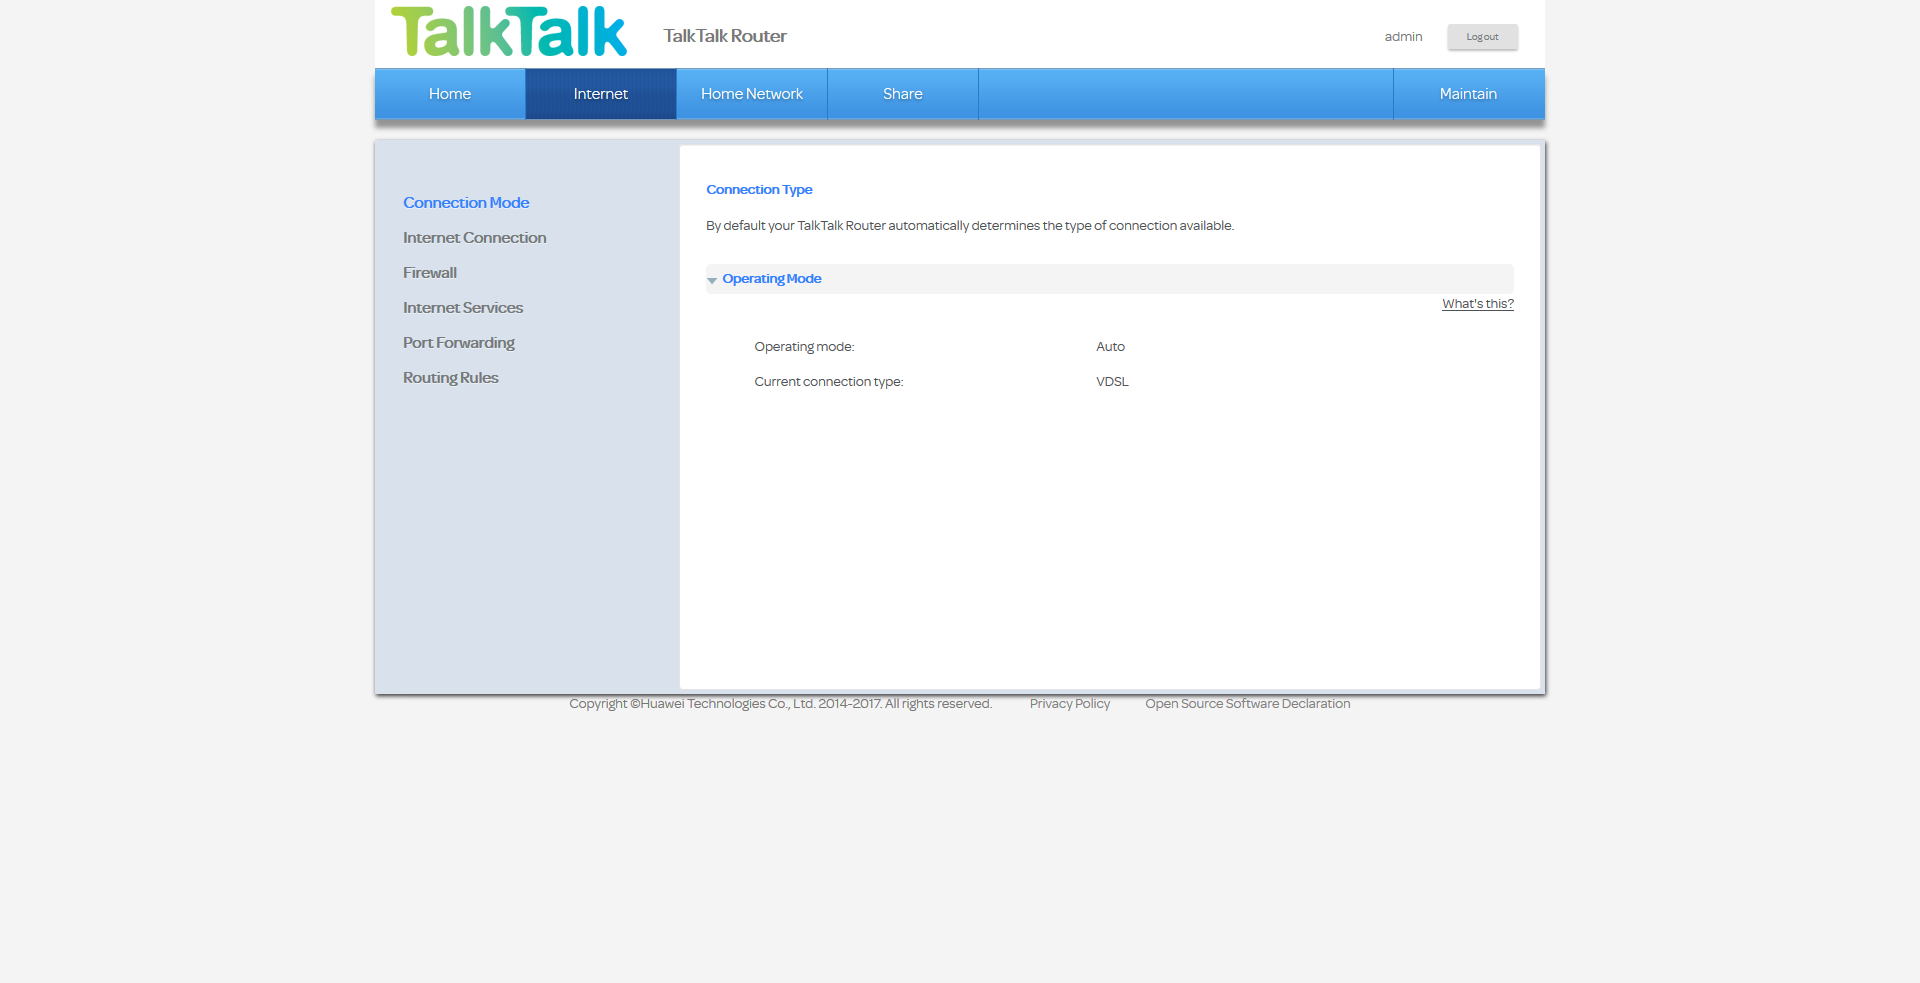This screenshot has height=983, width=1920.
Task: Open the Firewall page
Action: (x=430, y=273)
